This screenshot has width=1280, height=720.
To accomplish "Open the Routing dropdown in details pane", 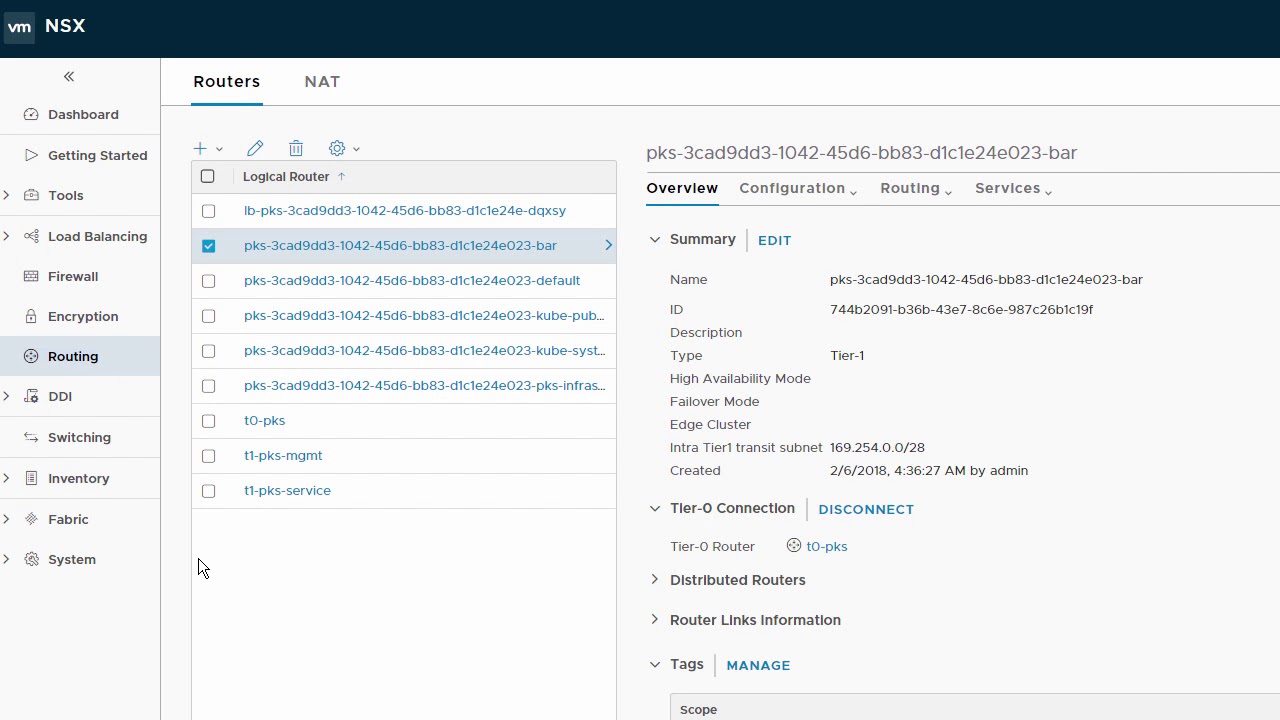I will (x=915, y=188).
